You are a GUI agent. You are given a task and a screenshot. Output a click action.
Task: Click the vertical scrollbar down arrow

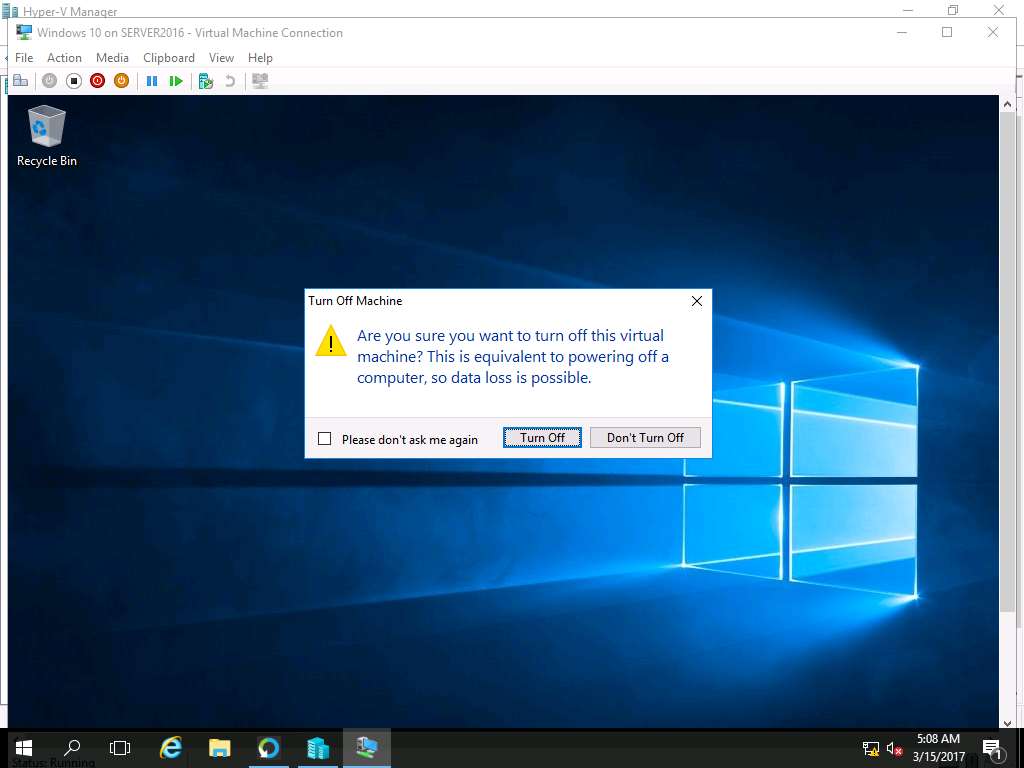pyautogui.click(x=1007, y=723)
